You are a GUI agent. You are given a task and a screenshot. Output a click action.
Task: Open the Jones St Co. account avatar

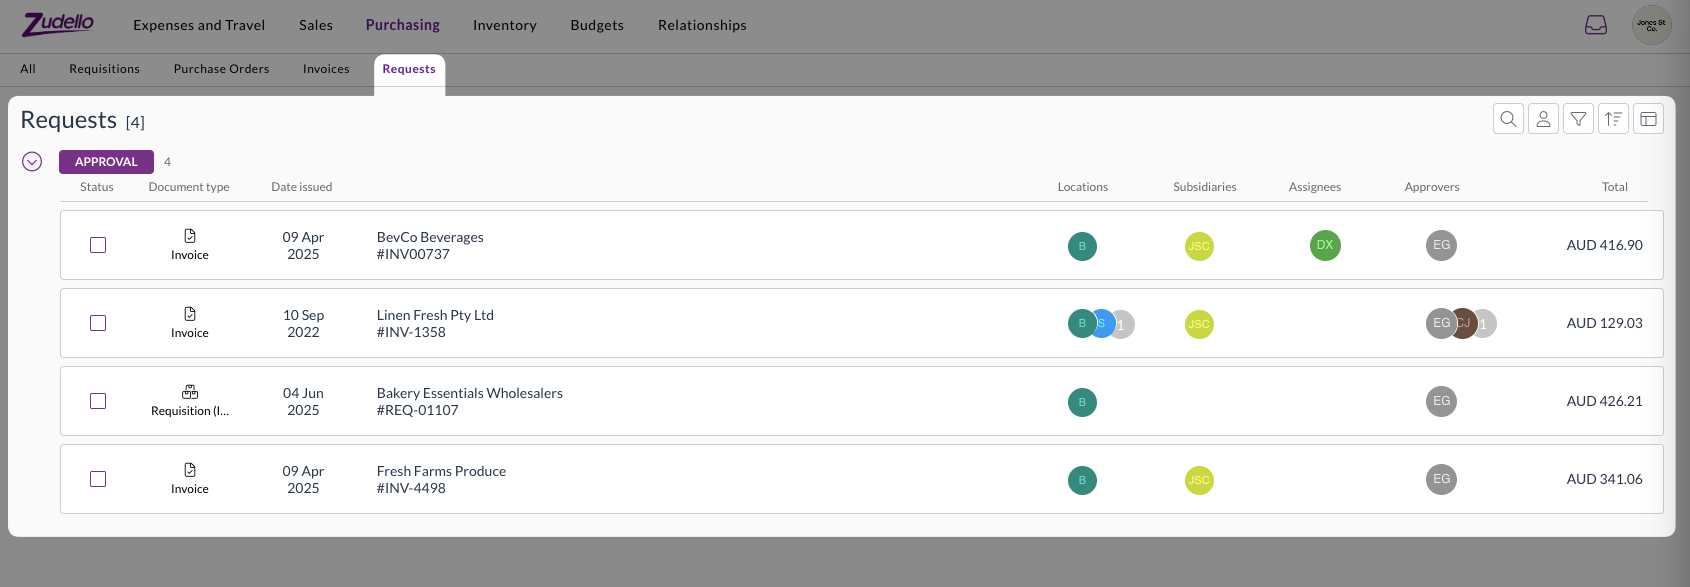[x=1651, y=25]
